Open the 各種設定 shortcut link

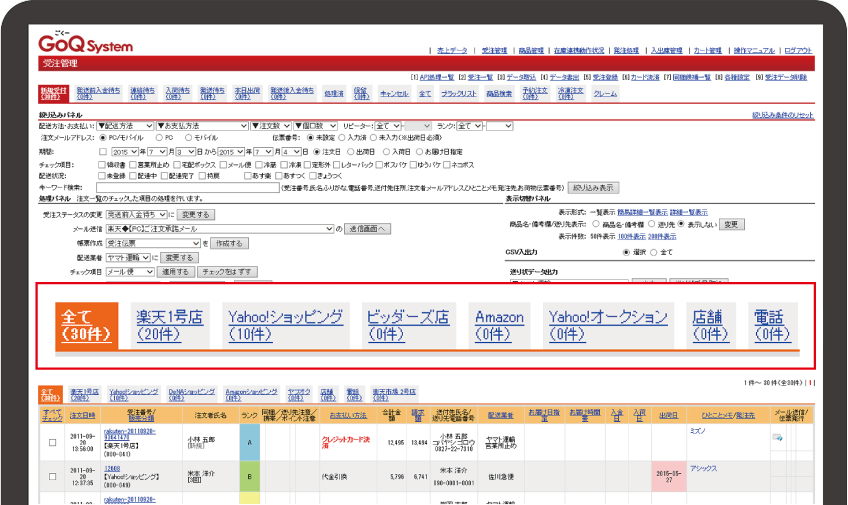click(737, 77)
